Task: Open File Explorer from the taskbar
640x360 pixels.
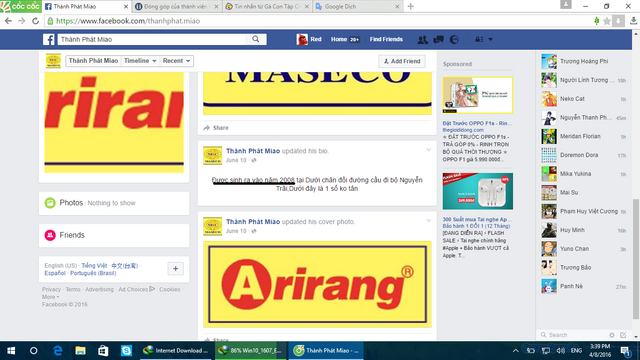Action: tap(80, 351)
